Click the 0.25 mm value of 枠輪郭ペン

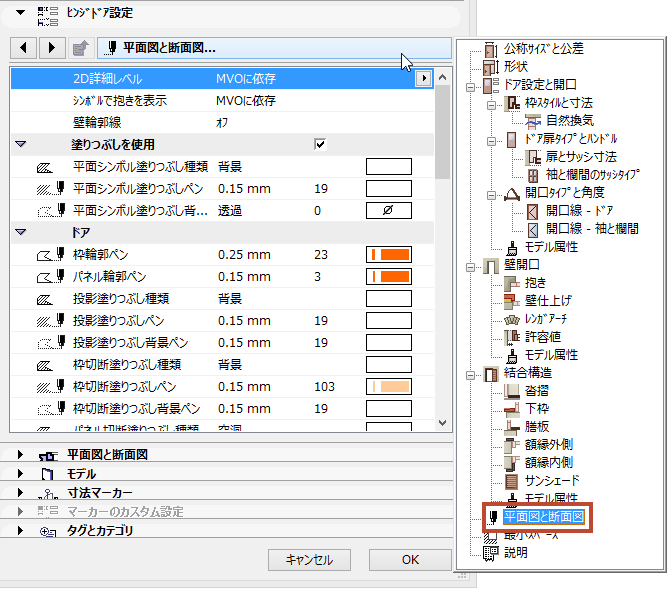244,255
